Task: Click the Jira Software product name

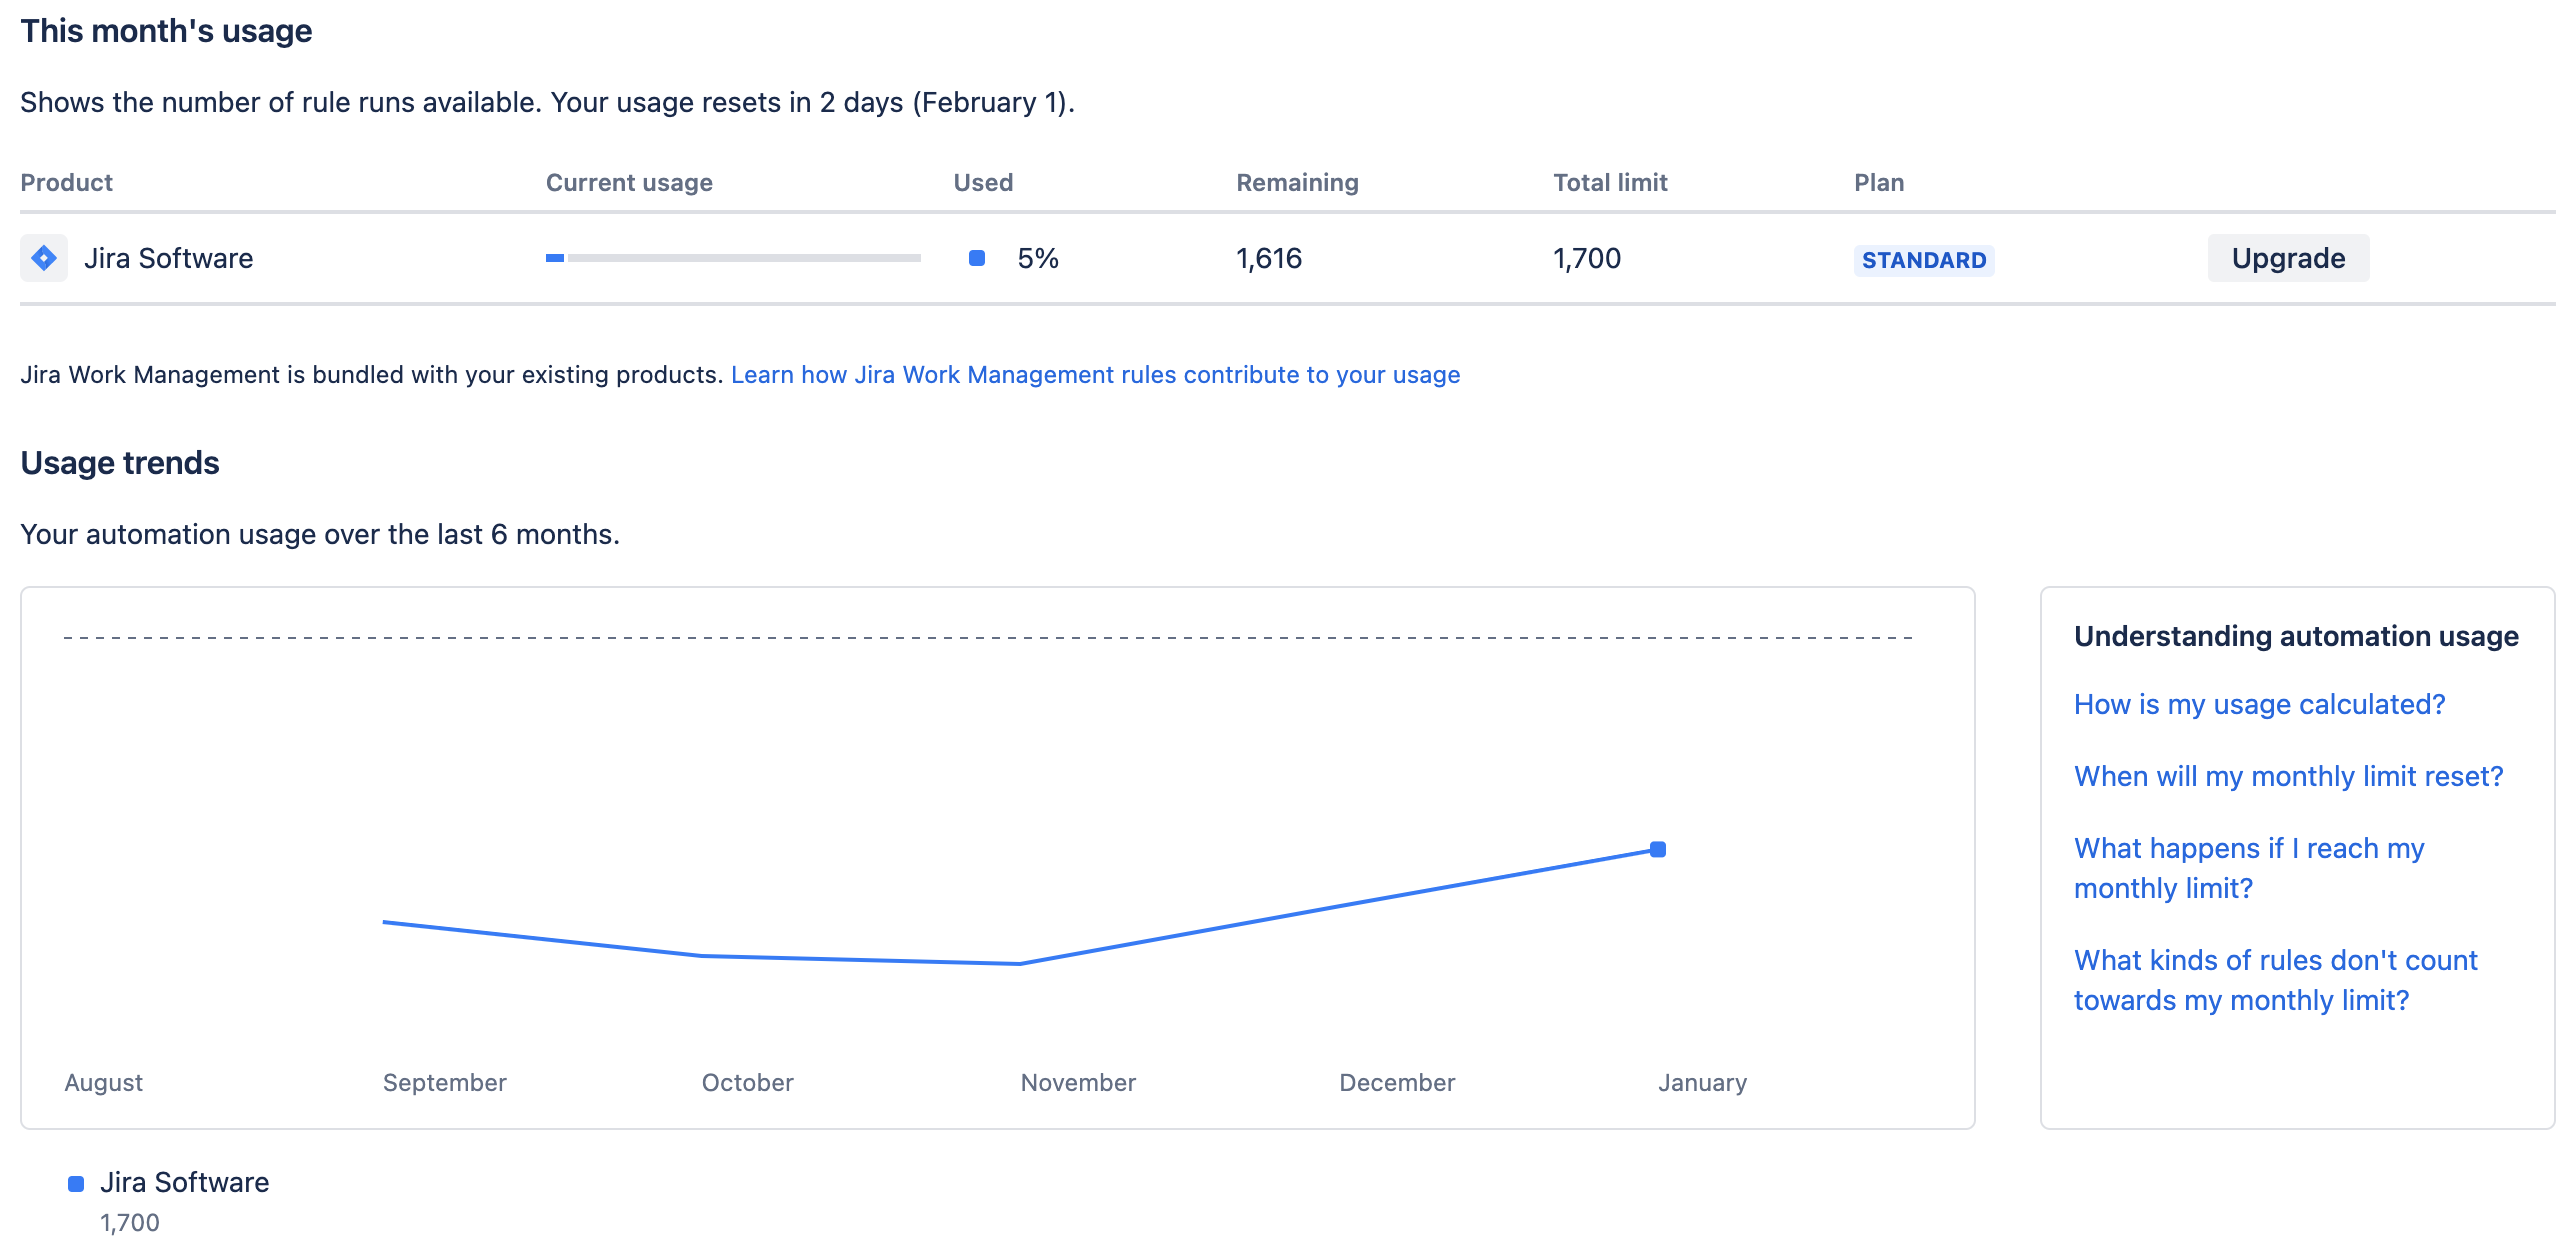Action: click(x=168, y=258)
